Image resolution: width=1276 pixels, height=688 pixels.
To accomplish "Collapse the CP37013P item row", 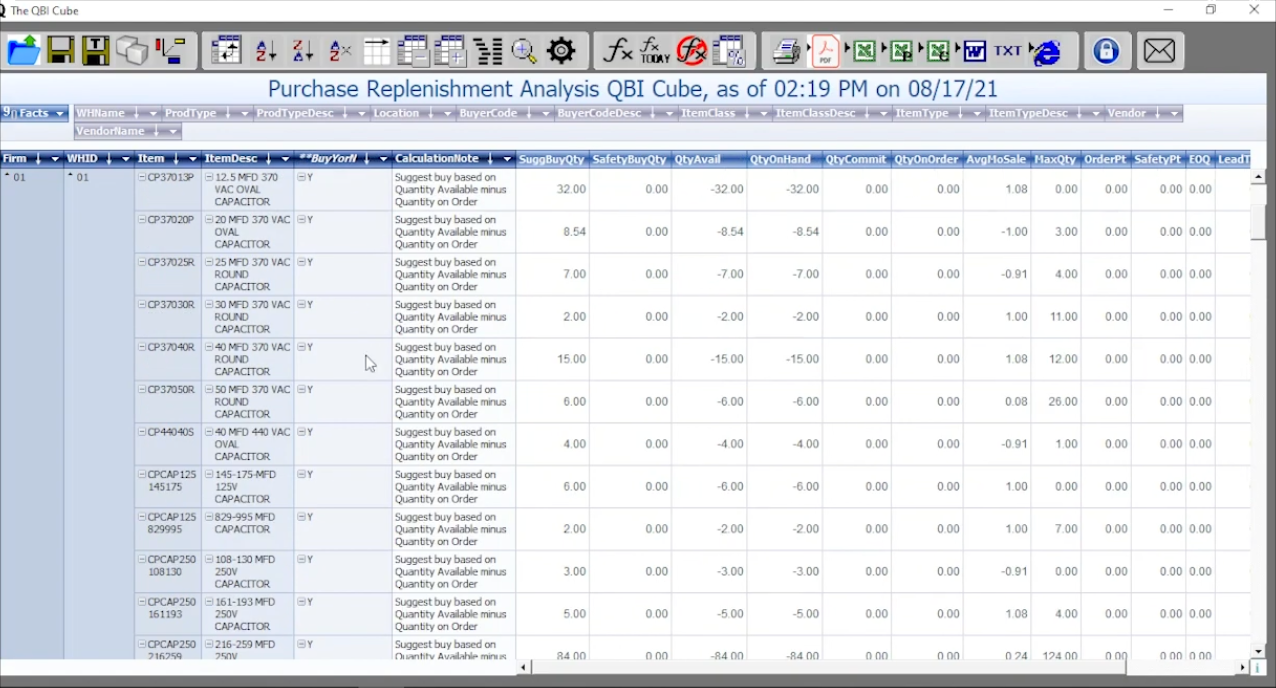I will click(x=143, y=178).
